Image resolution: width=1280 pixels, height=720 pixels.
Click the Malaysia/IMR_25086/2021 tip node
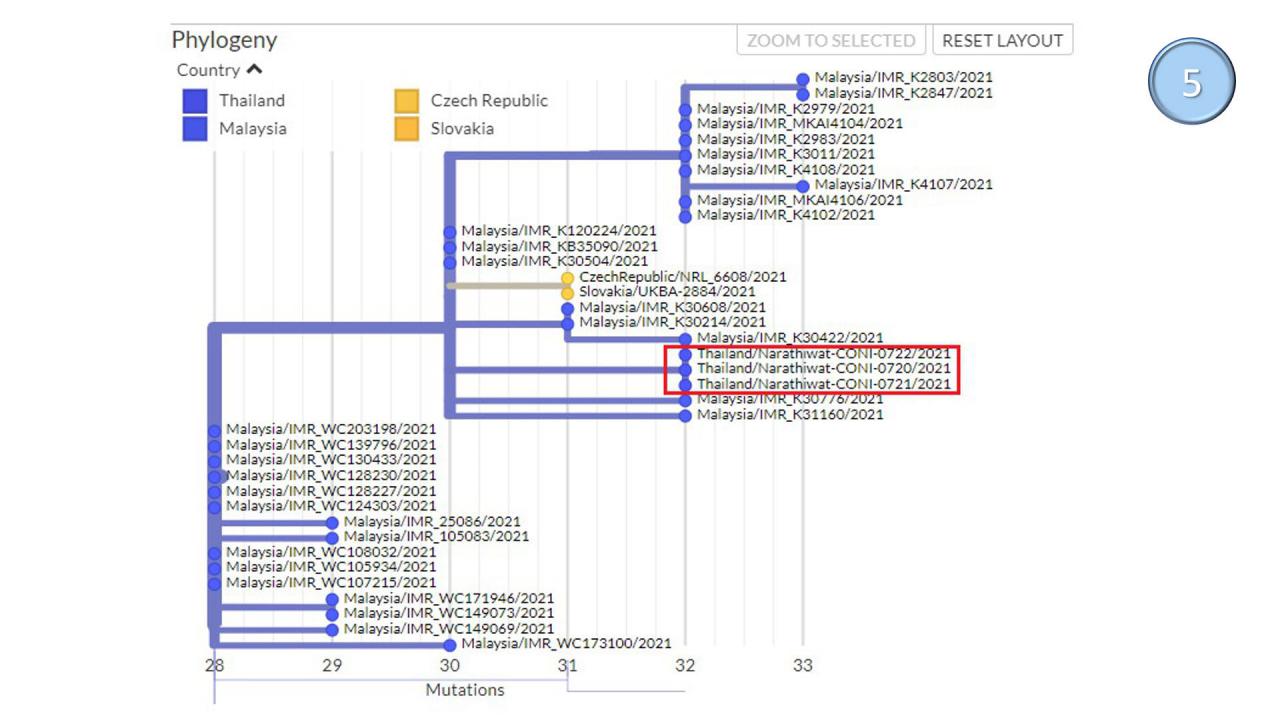(x=332, y=522)
